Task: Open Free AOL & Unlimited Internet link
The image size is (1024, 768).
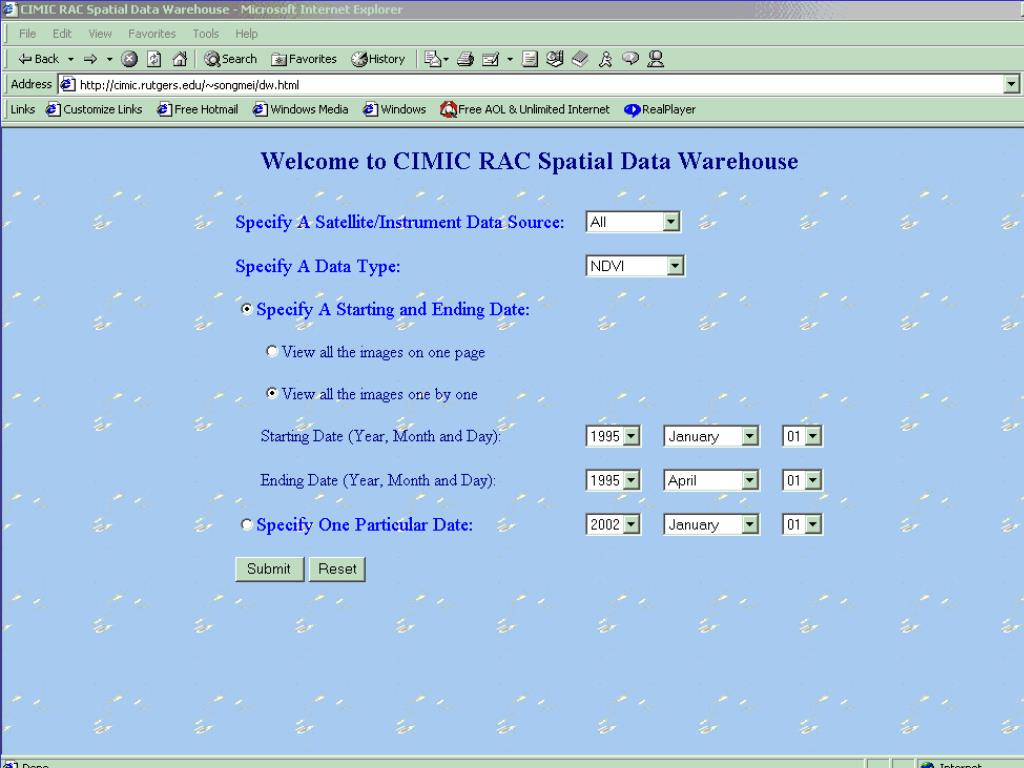Action: coord(525,110)
